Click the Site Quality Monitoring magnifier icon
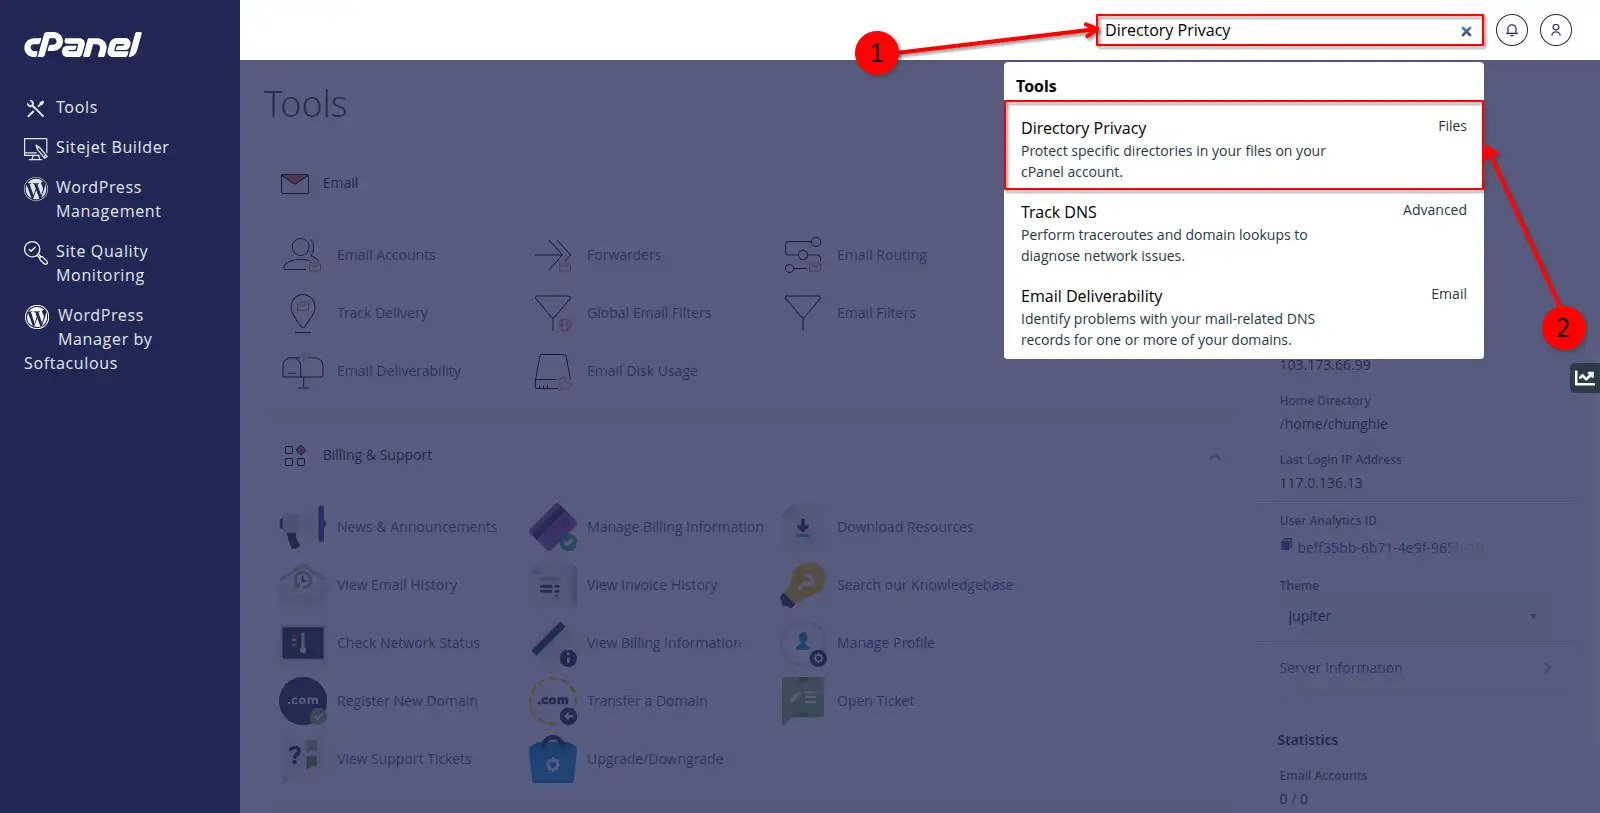 pyautogui.click(x=35, y=252)
